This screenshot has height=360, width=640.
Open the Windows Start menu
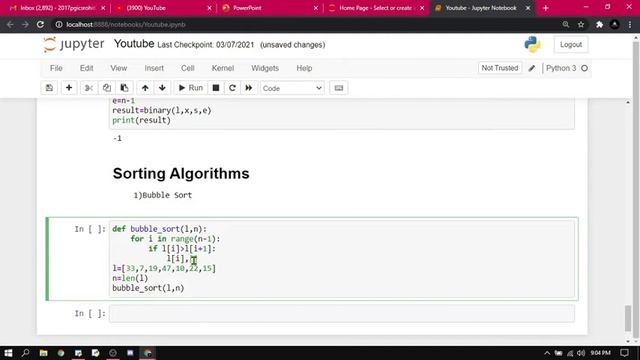8,353
